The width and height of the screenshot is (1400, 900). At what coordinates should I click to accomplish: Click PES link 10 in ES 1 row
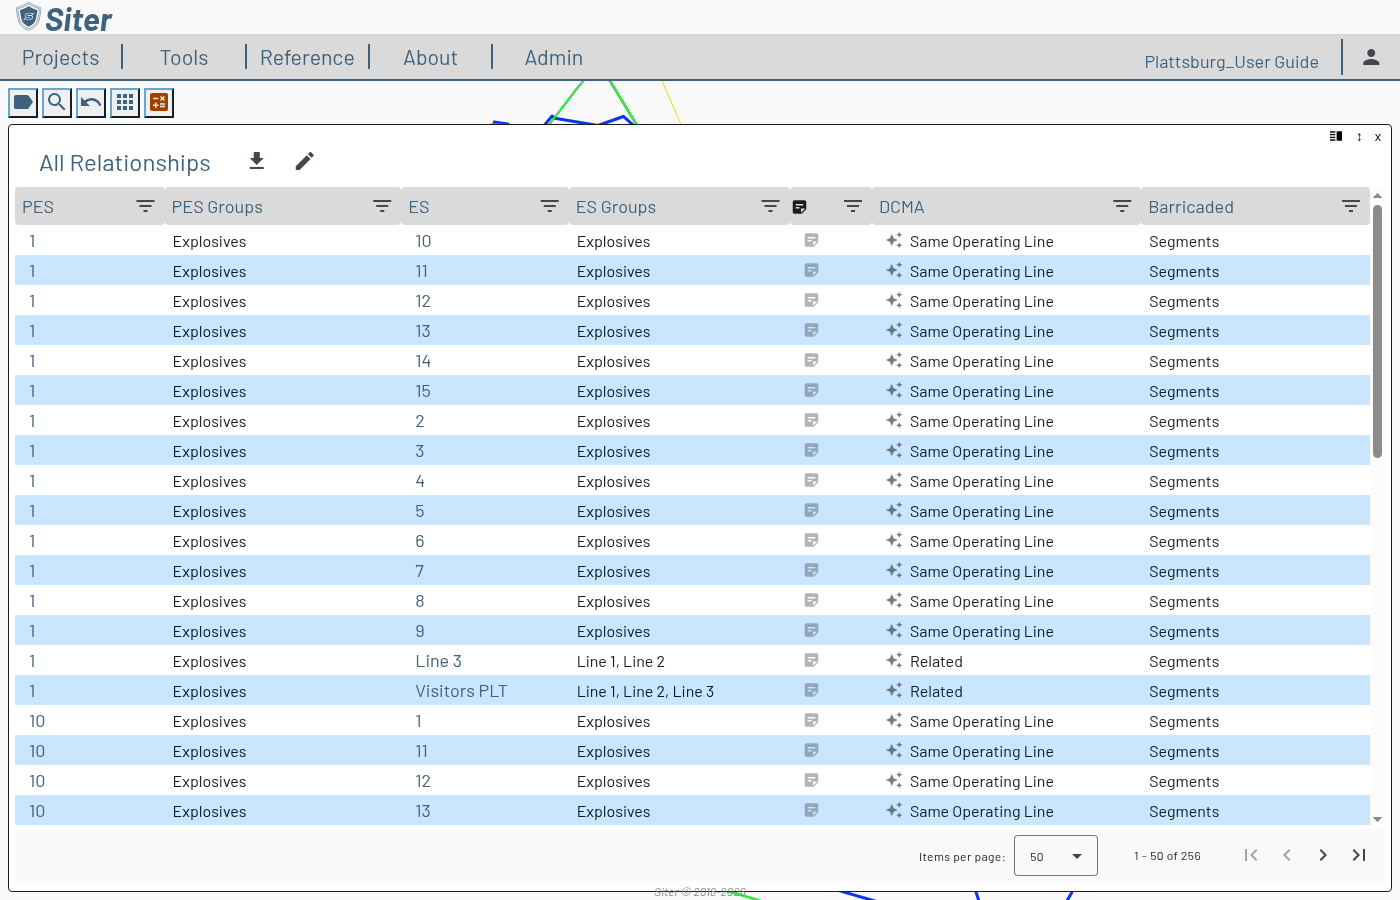point(37,721)
